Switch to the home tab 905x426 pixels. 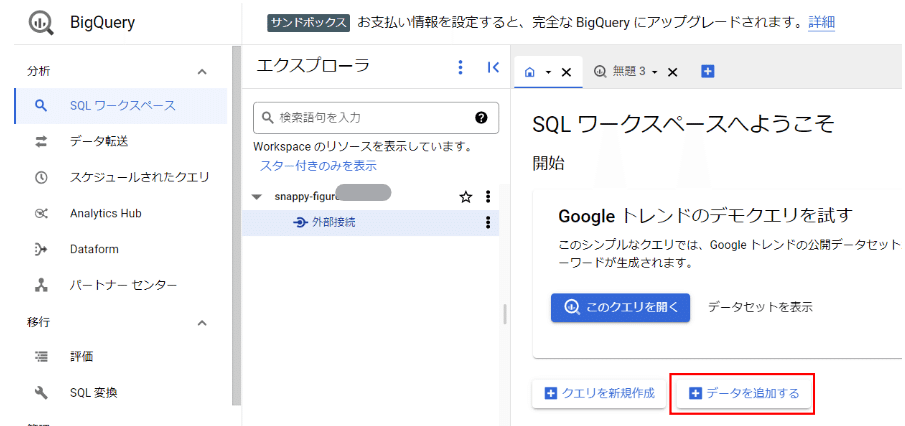[x=530, y=72]
